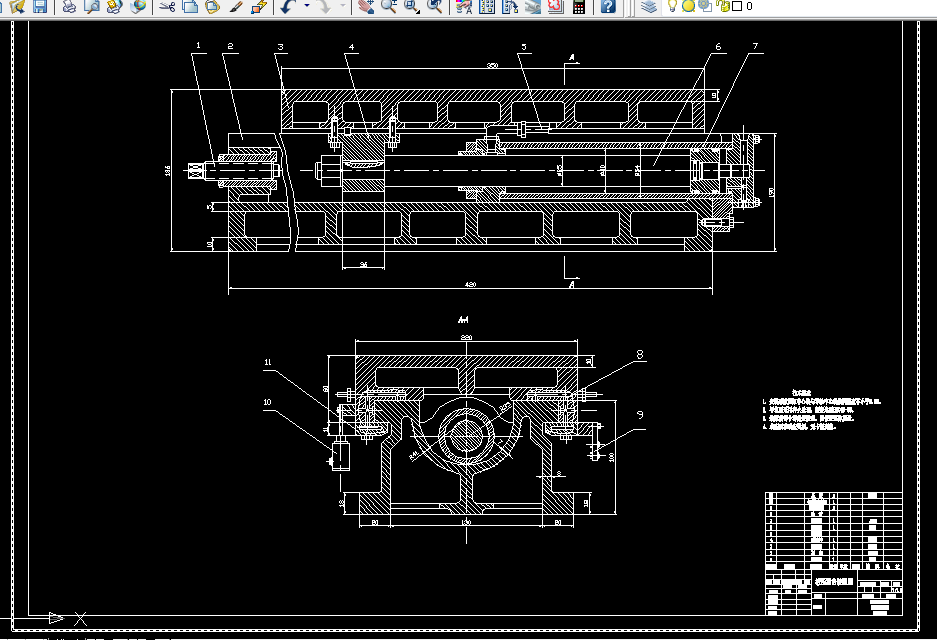Activate the Pan realtime hand tool
Image resolution: width=937 pixels, height=640 pixels.
(366, 7)
